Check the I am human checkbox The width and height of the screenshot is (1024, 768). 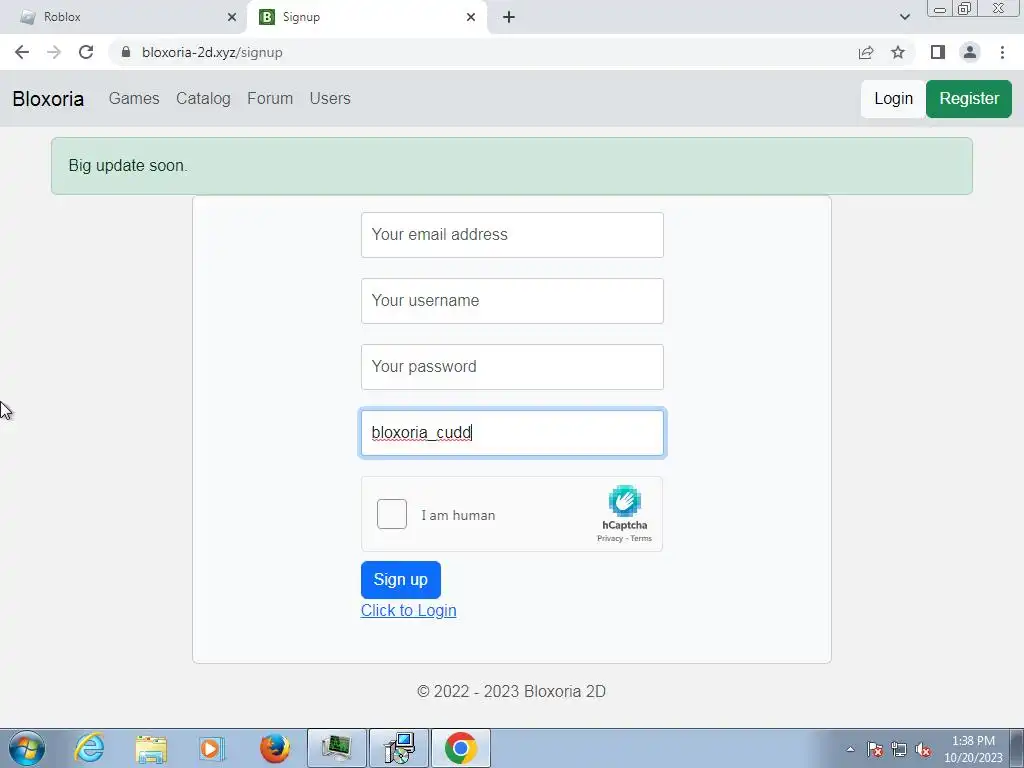tap(392, 514)
